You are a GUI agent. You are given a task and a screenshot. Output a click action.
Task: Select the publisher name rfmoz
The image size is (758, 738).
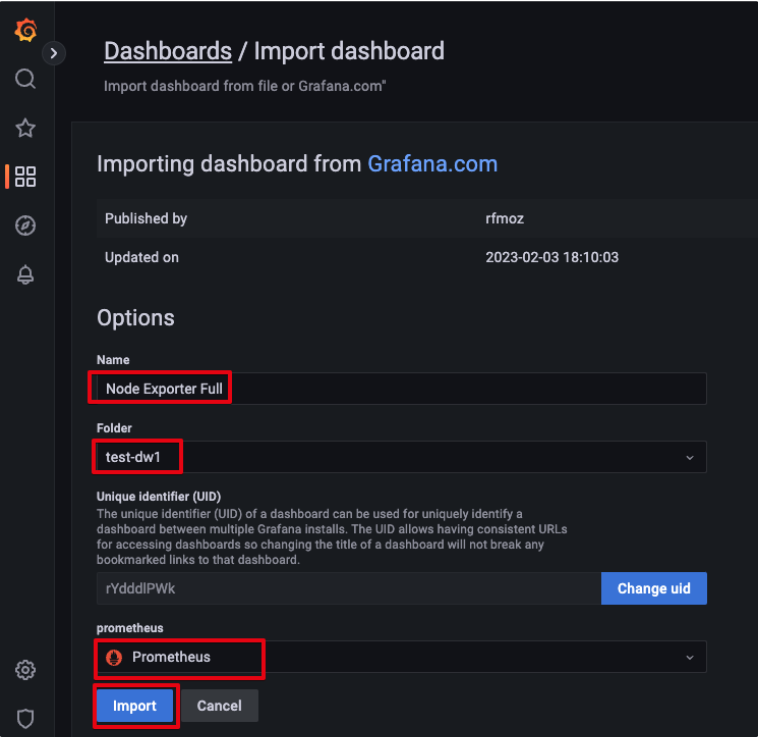click(x=504, y=218)
